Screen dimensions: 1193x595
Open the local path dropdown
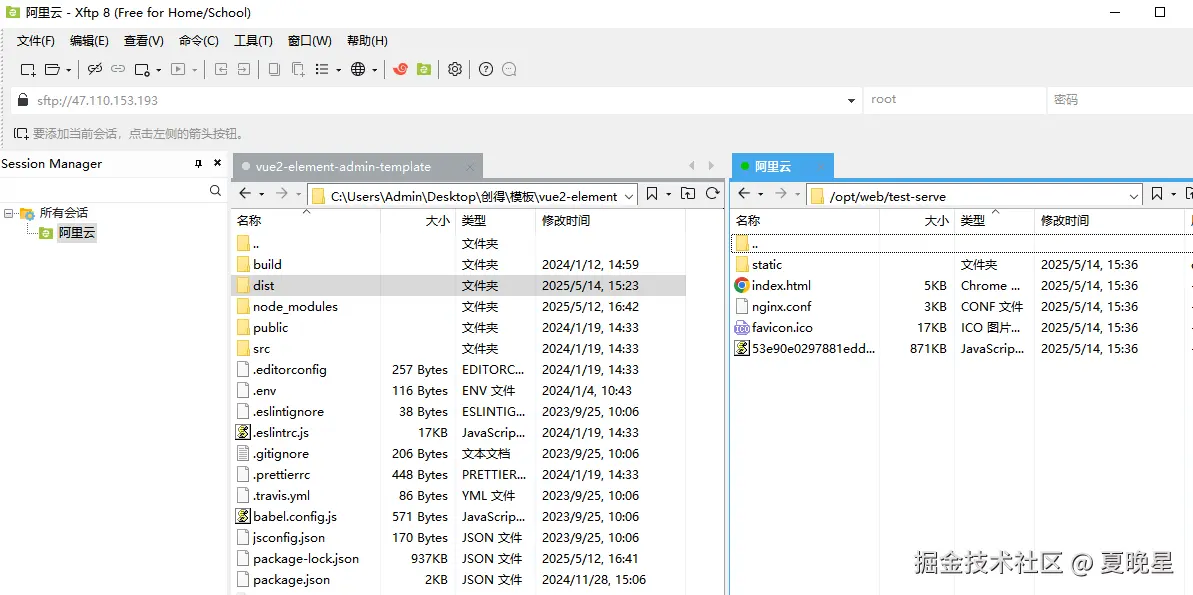[x=628, y=196]
